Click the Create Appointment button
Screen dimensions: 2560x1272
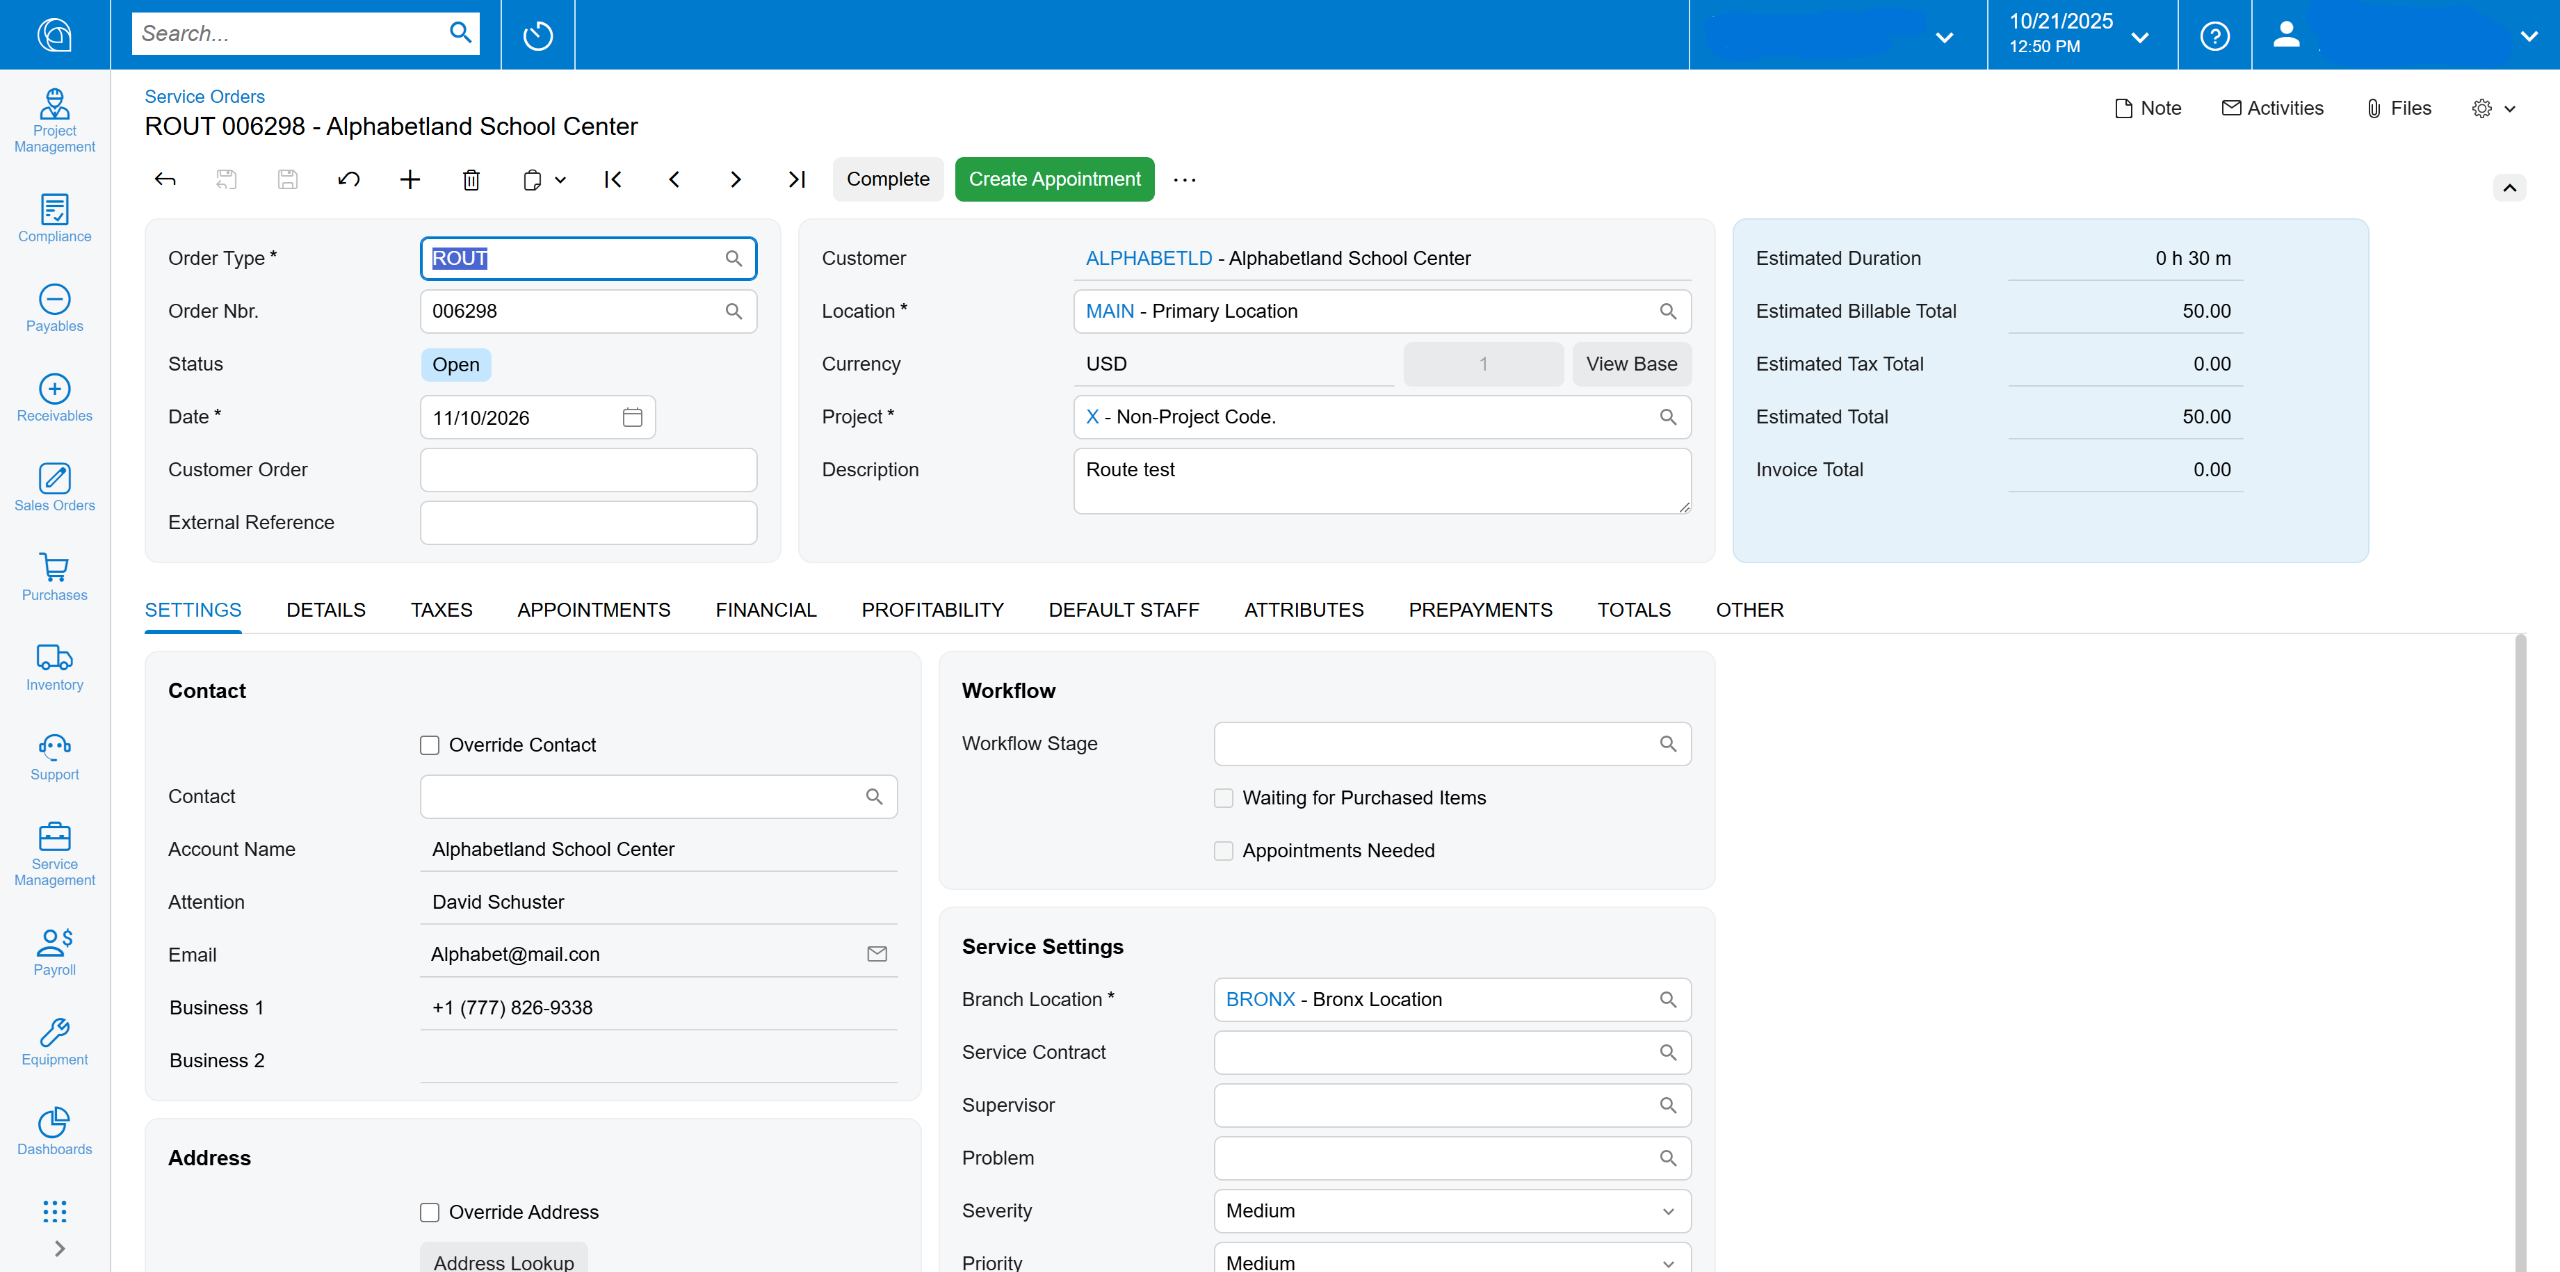point(1054,179)
